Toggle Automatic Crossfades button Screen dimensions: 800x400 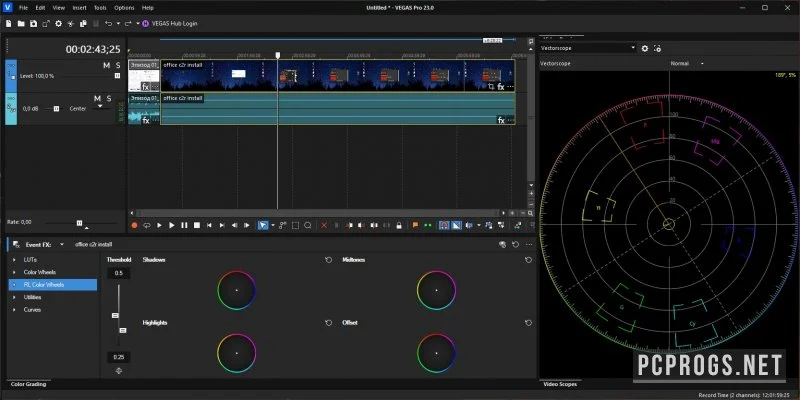(x=456, y=225)
